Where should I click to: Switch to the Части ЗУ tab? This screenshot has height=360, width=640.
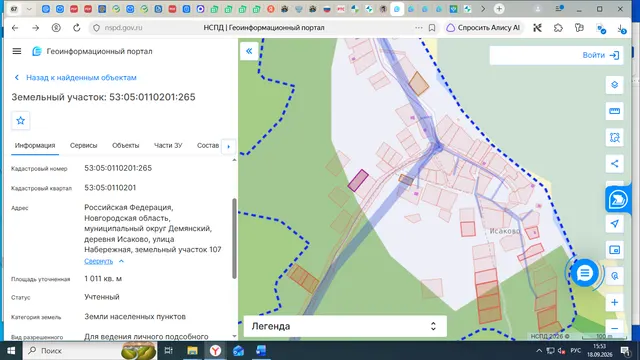168,145
